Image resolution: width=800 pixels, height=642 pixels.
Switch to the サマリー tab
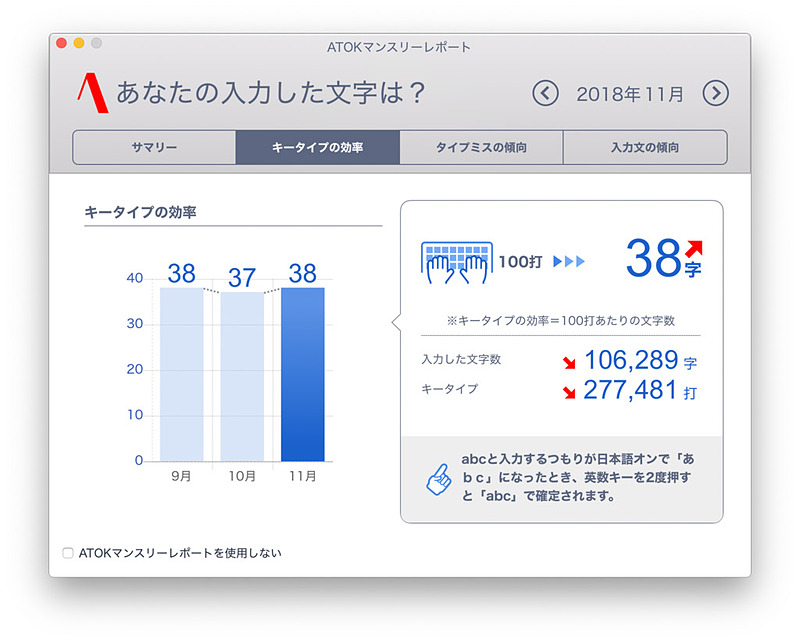coord(154,146)
